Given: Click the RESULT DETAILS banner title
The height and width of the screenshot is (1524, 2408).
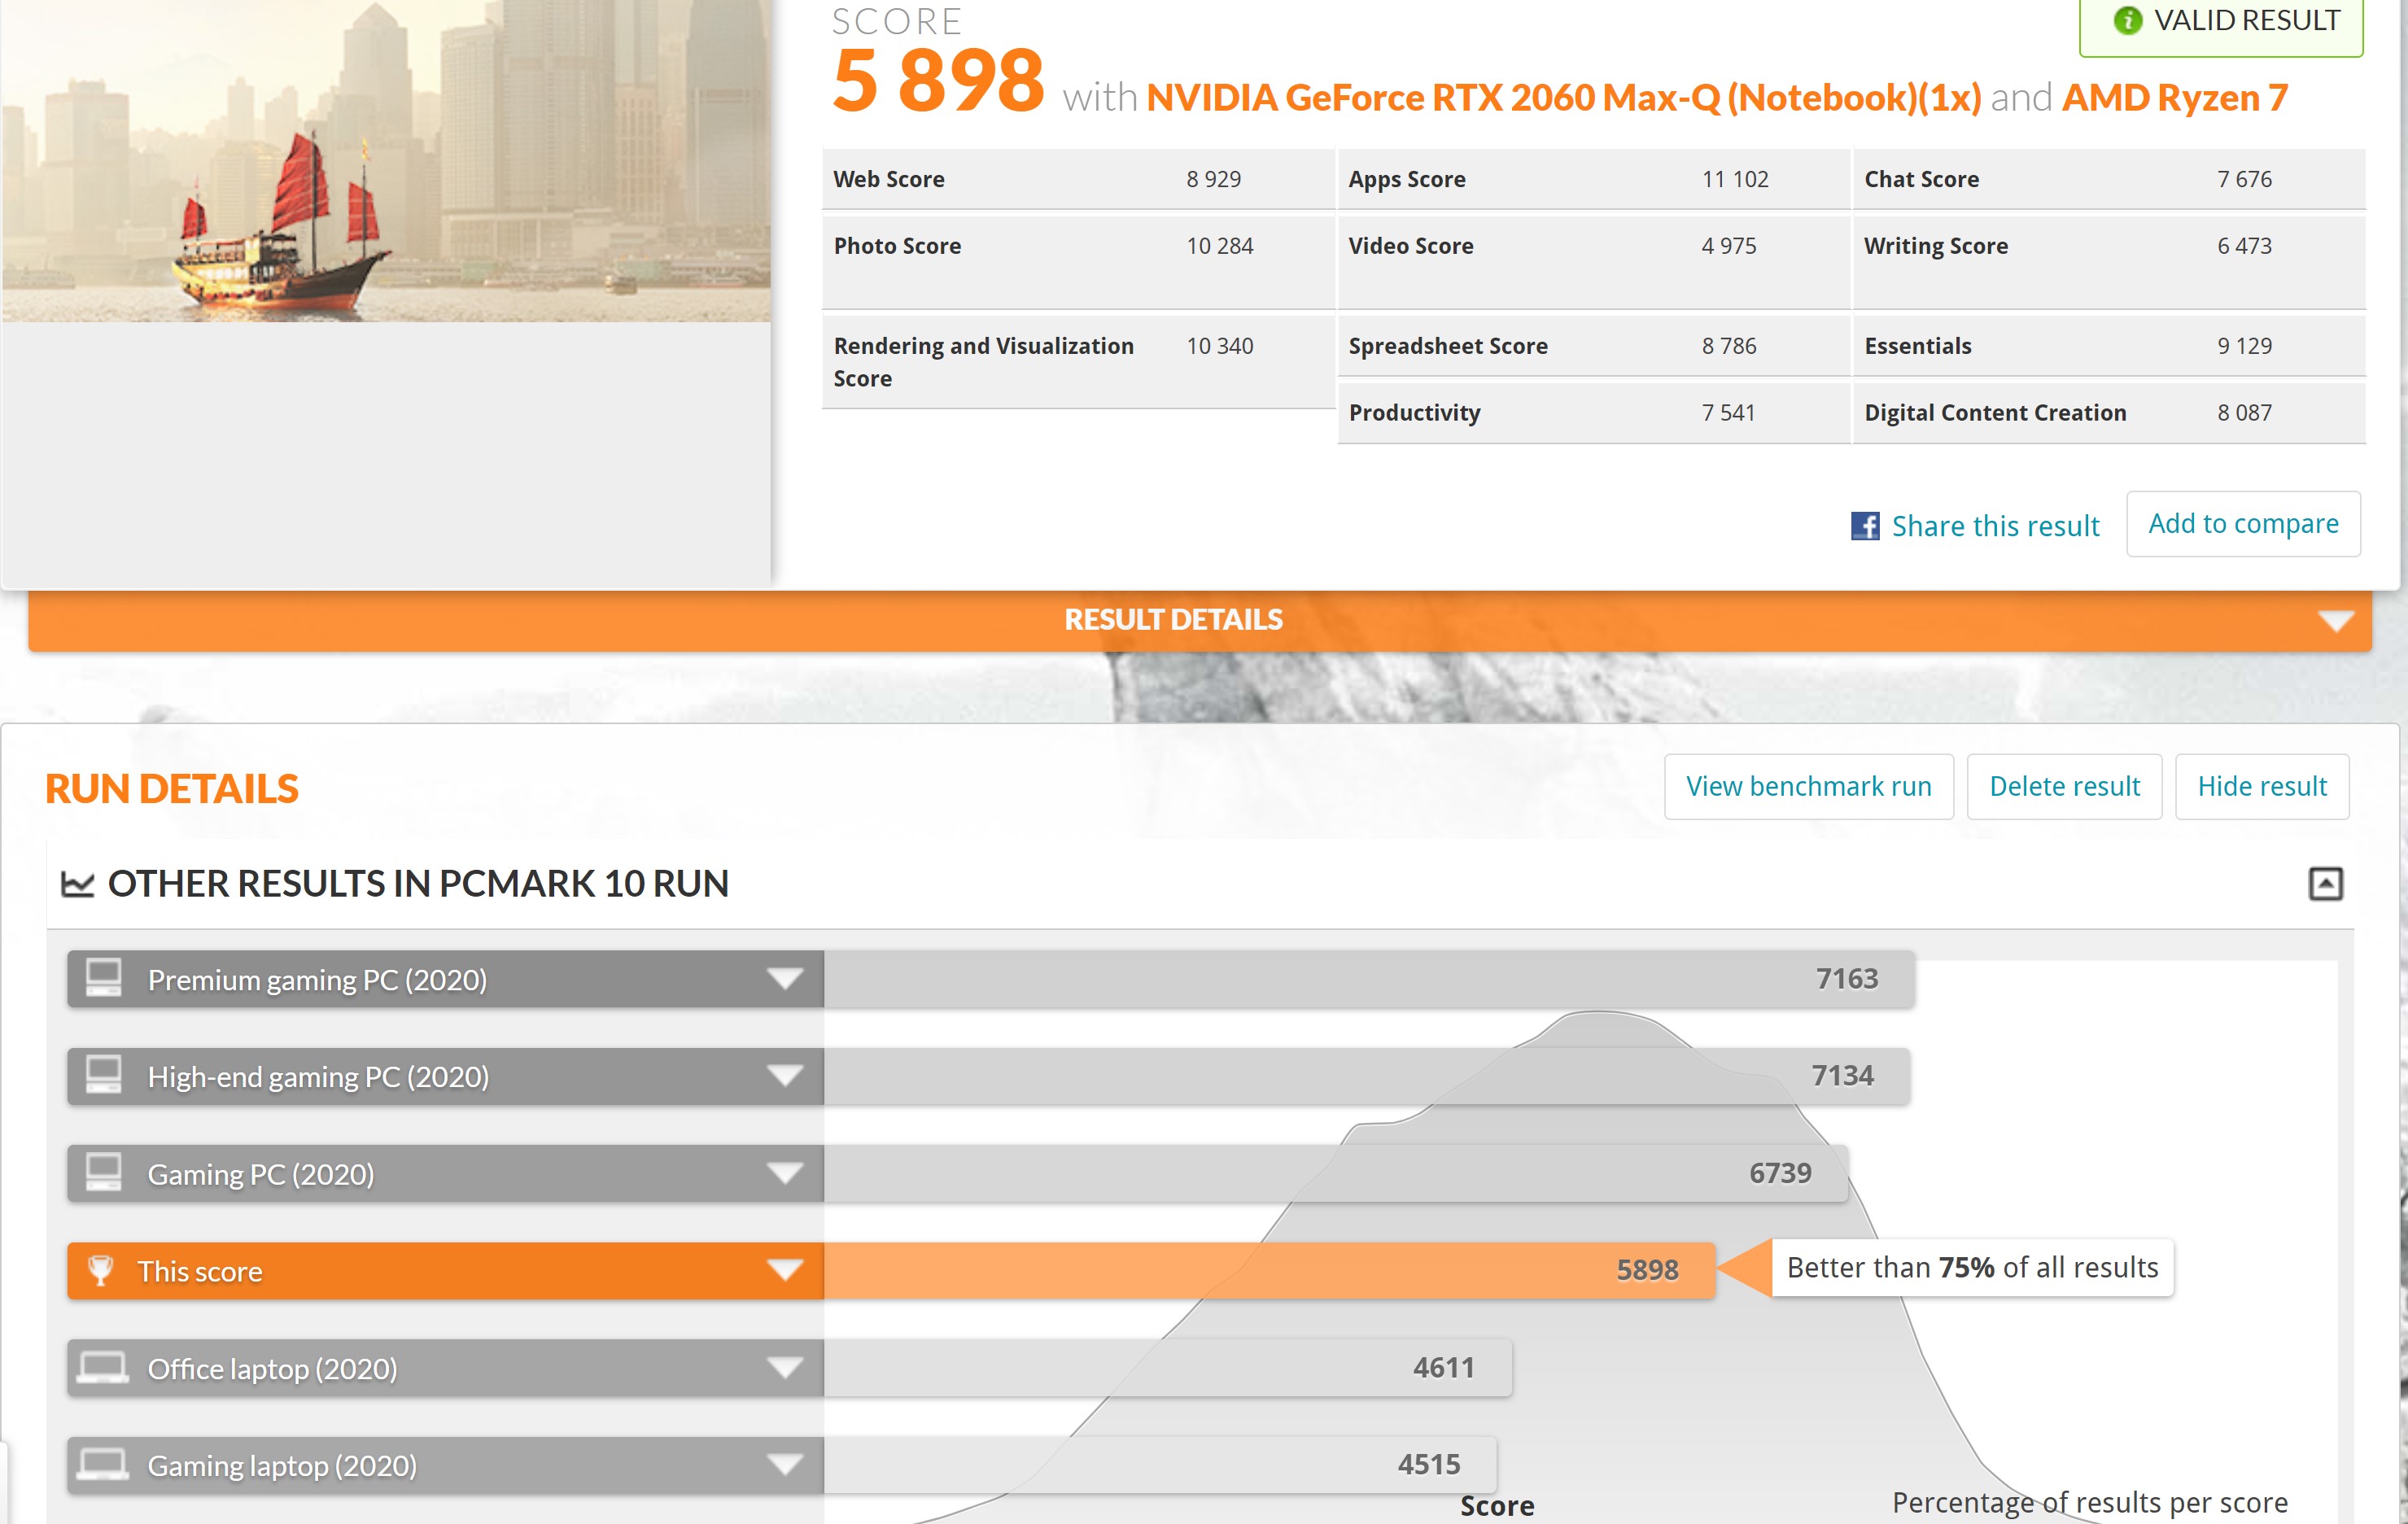Looking at the screenshot, I should coord(1173,620).
